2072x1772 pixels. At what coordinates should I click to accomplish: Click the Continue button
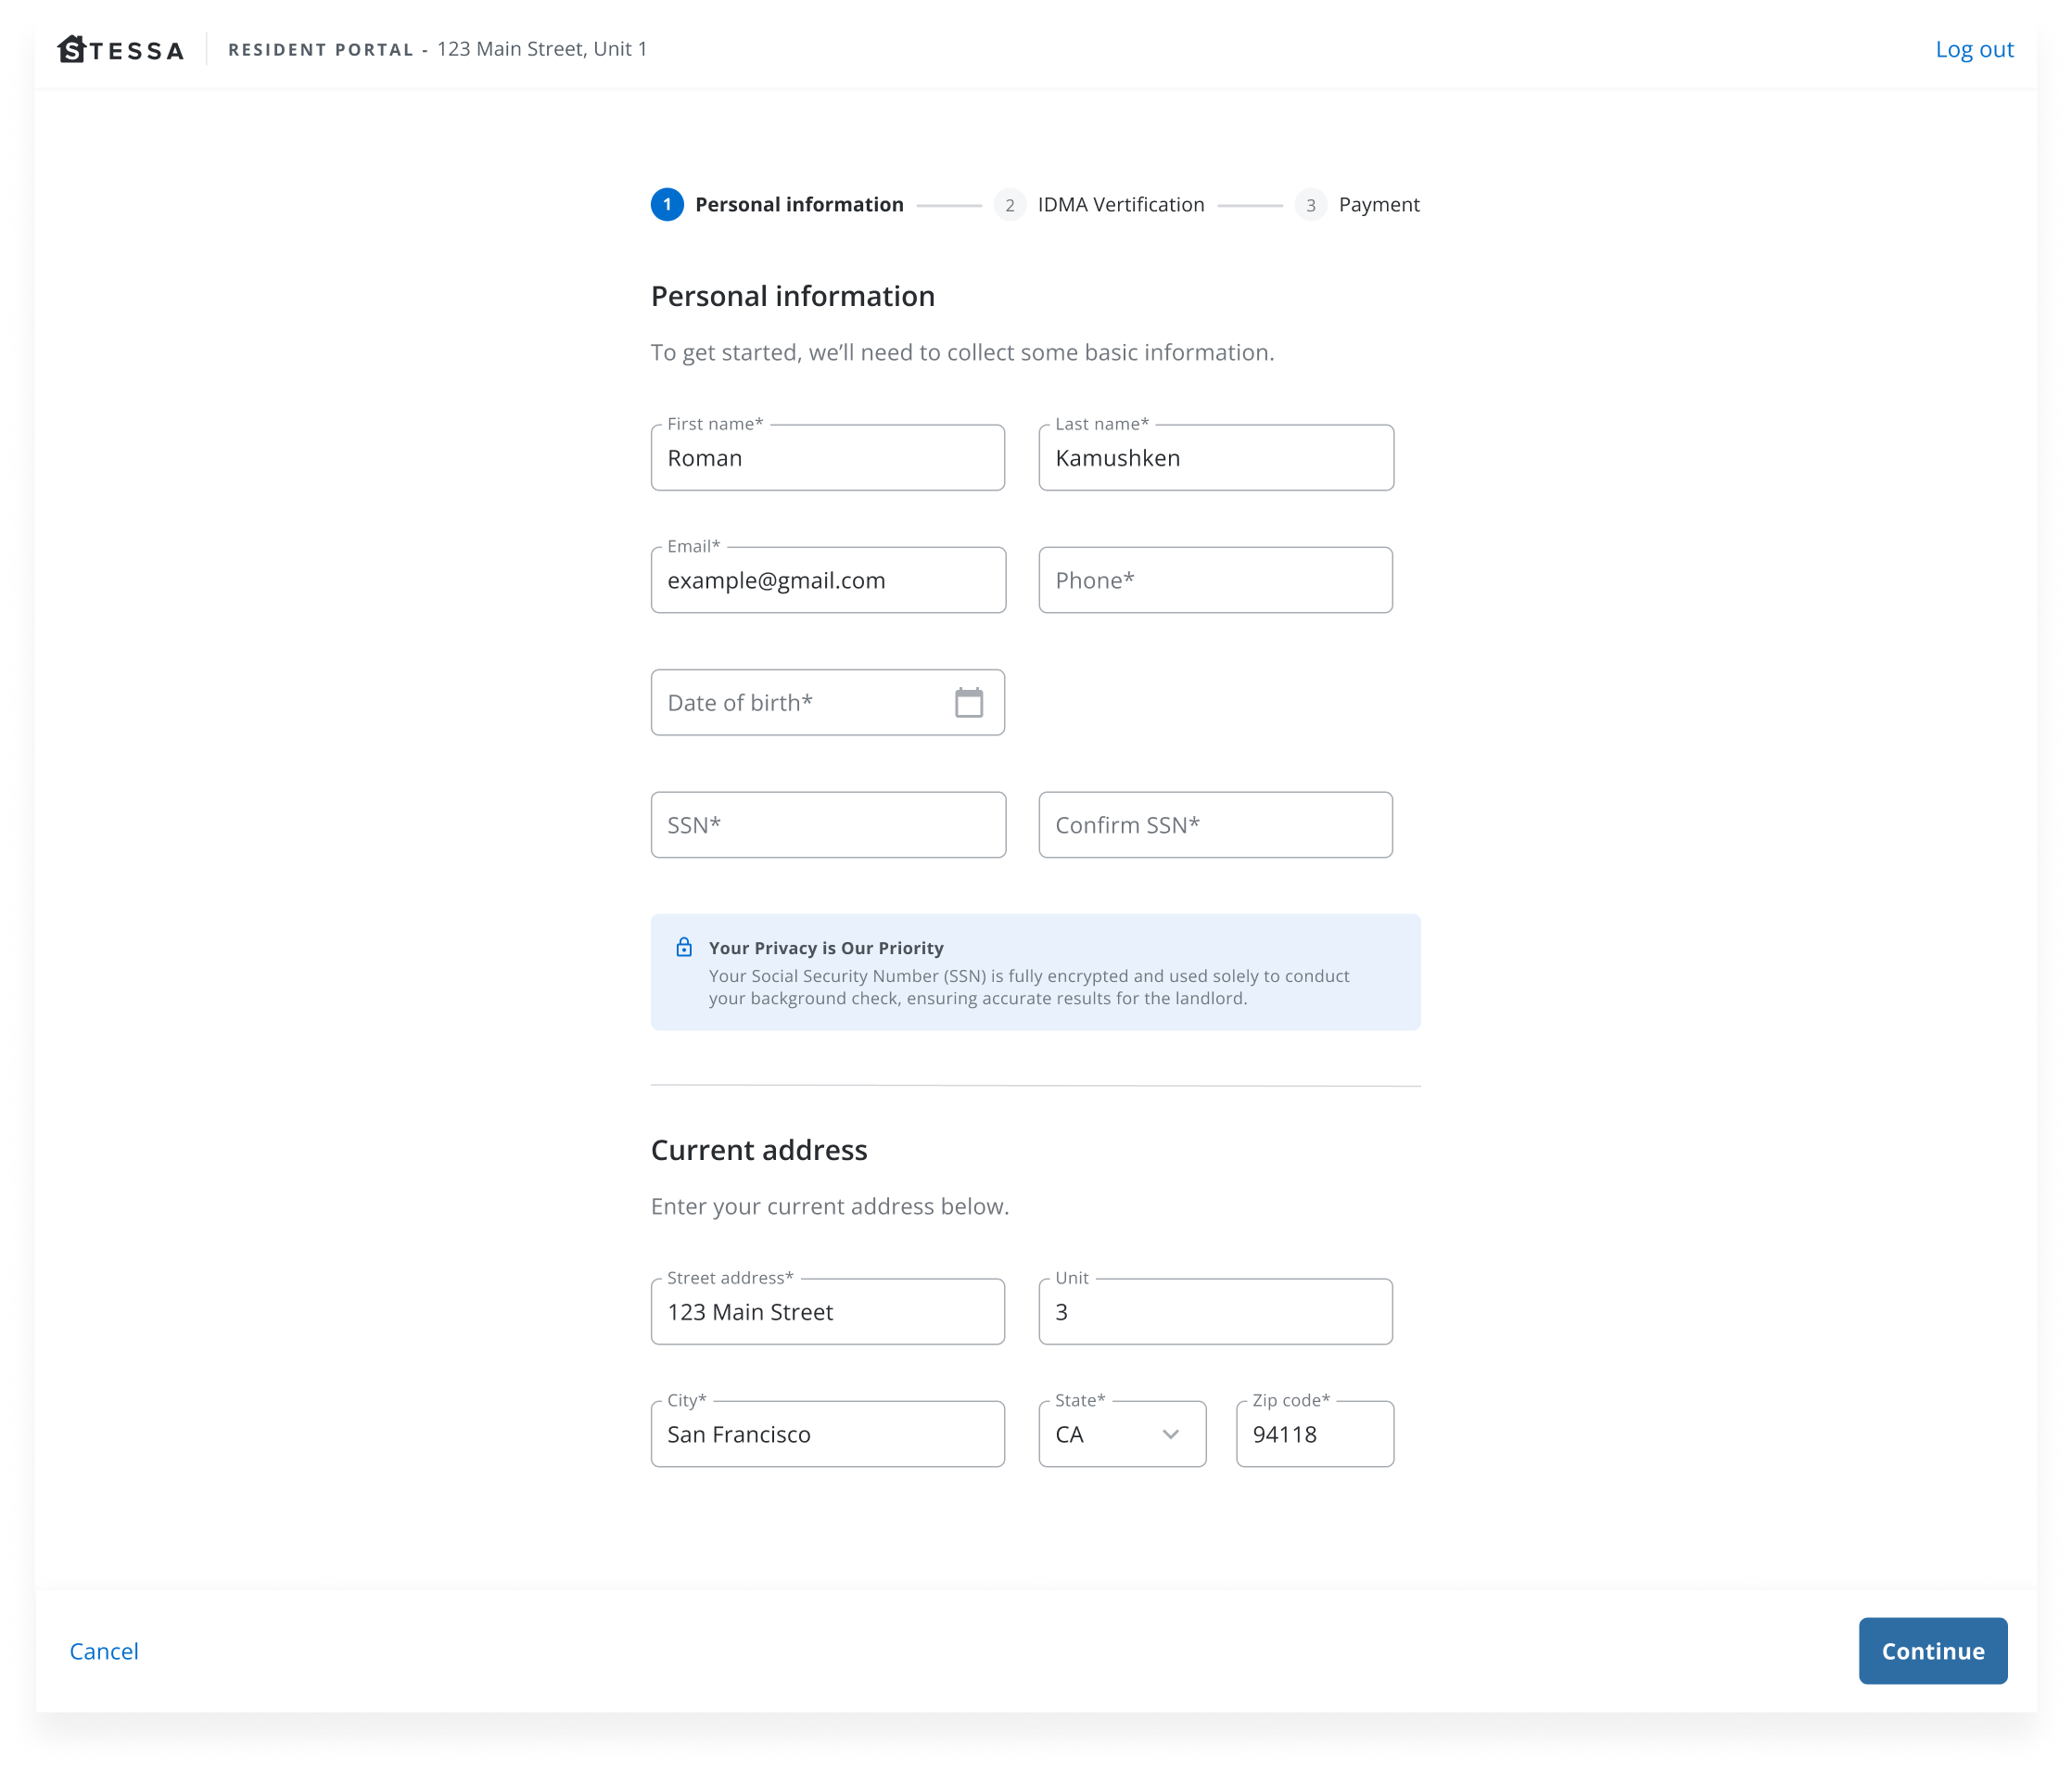pos(1932,1651)
